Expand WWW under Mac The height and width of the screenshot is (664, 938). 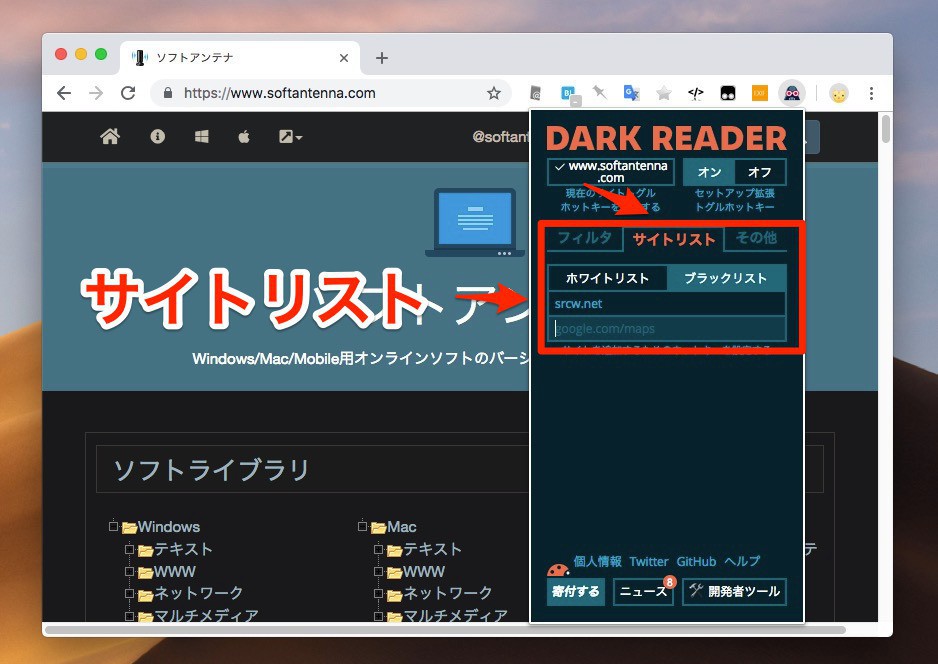click(x=378, y=571)
